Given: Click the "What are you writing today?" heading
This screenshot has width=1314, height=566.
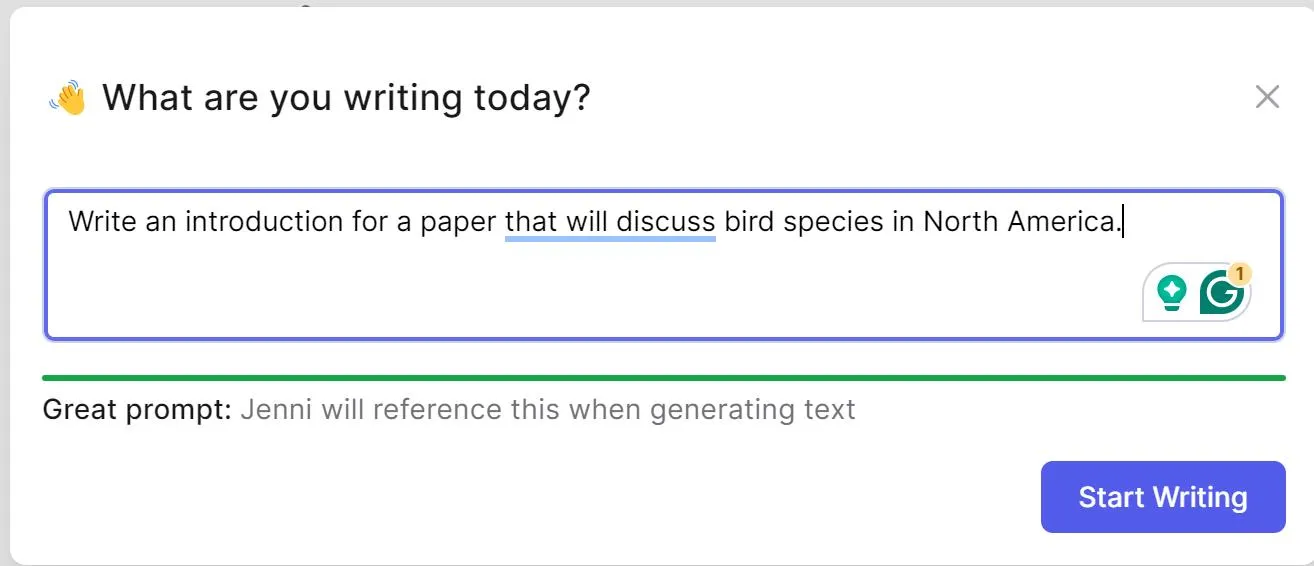Looking at the screenshot, I should [346, 98].
